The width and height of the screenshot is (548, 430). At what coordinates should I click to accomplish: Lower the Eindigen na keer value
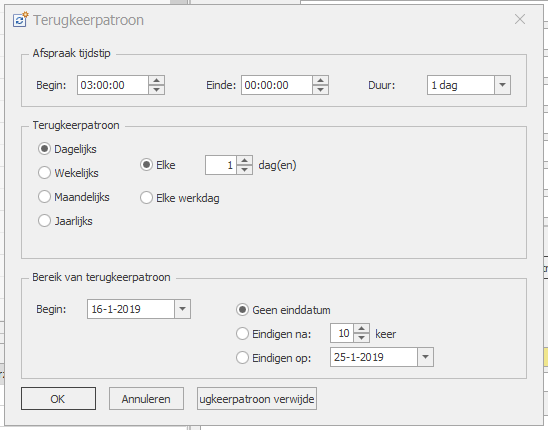coord(361,338)
